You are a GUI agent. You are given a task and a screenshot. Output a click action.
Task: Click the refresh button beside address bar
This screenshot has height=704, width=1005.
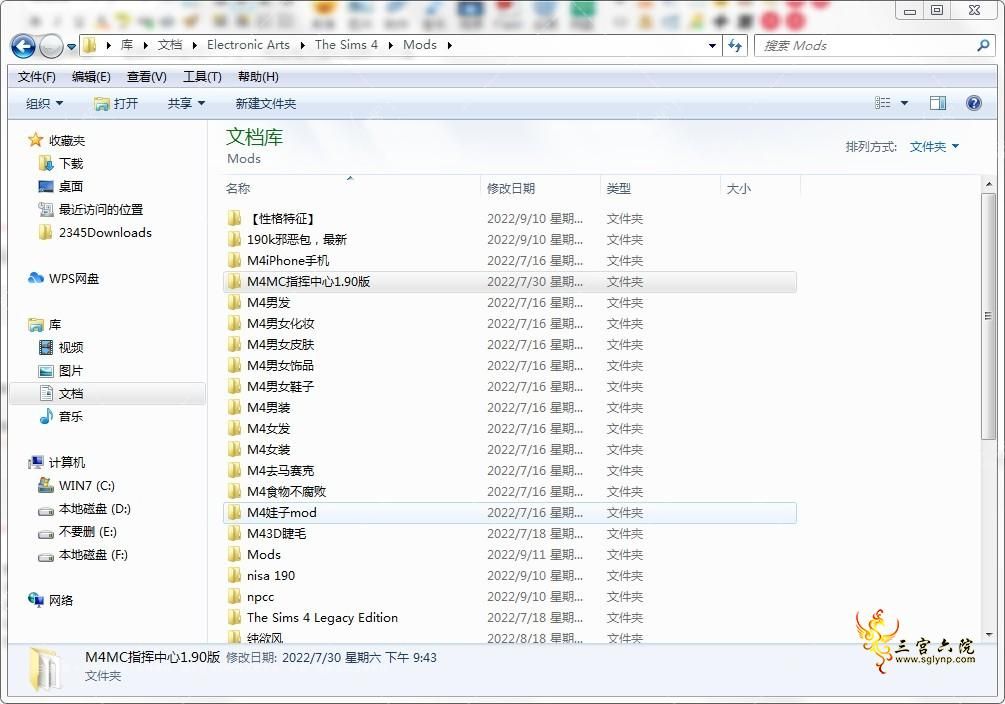[x=735, y=46]
